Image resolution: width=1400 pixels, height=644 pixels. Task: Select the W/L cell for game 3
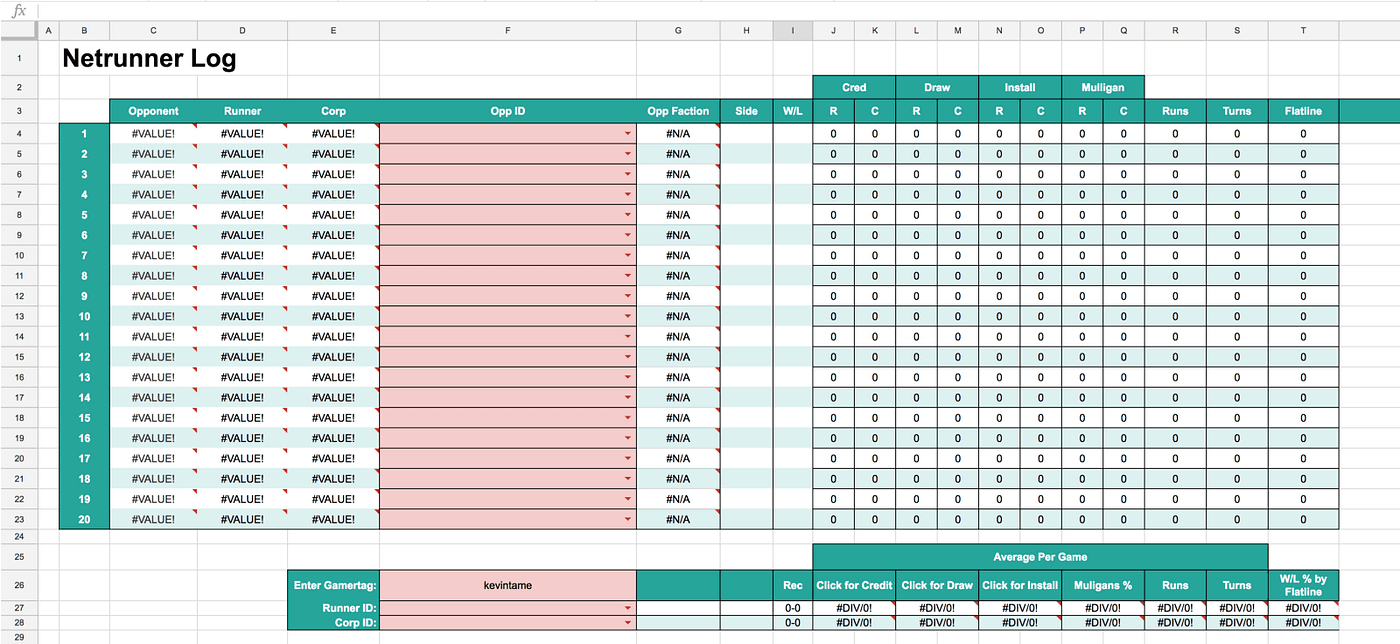point(792,174)
